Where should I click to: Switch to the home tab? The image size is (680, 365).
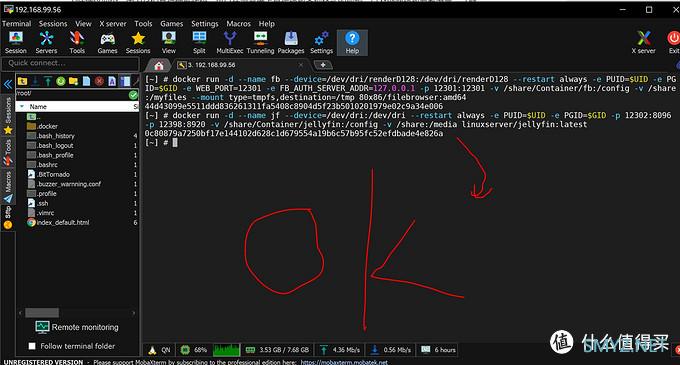[x=159, y=65]
